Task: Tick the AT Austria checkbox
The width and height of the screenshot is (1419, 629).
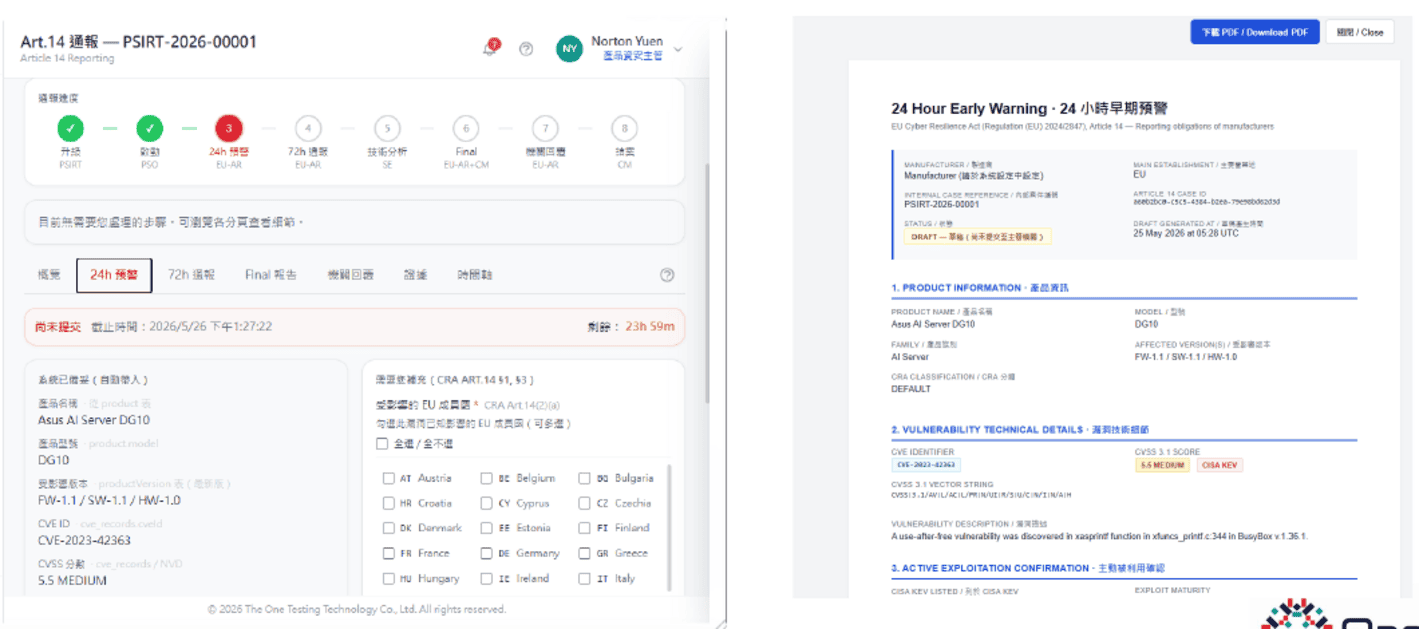Action: point(389,478)
